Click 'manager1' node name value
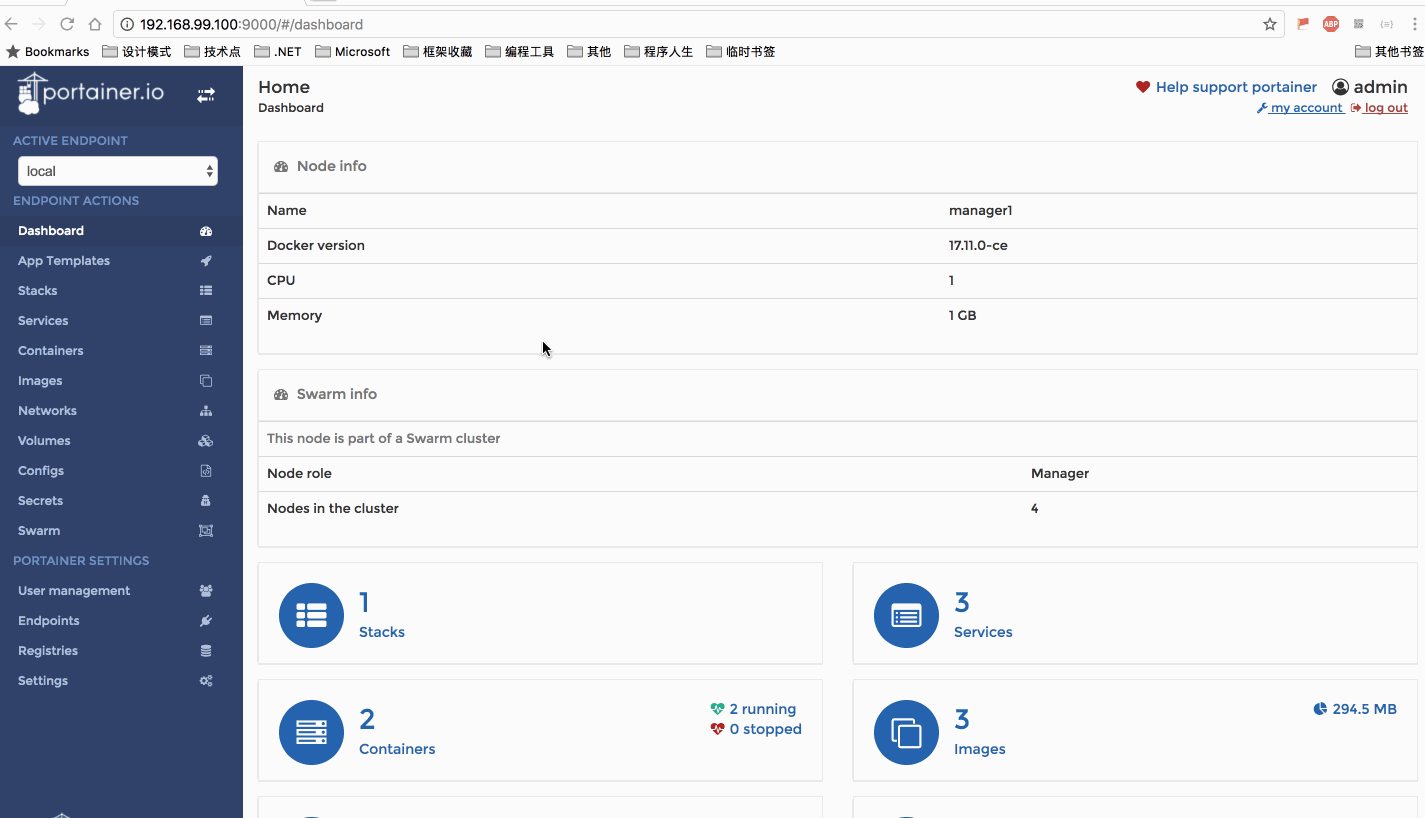The height and width of the screenshot is (818, 1425). [981, 211]
